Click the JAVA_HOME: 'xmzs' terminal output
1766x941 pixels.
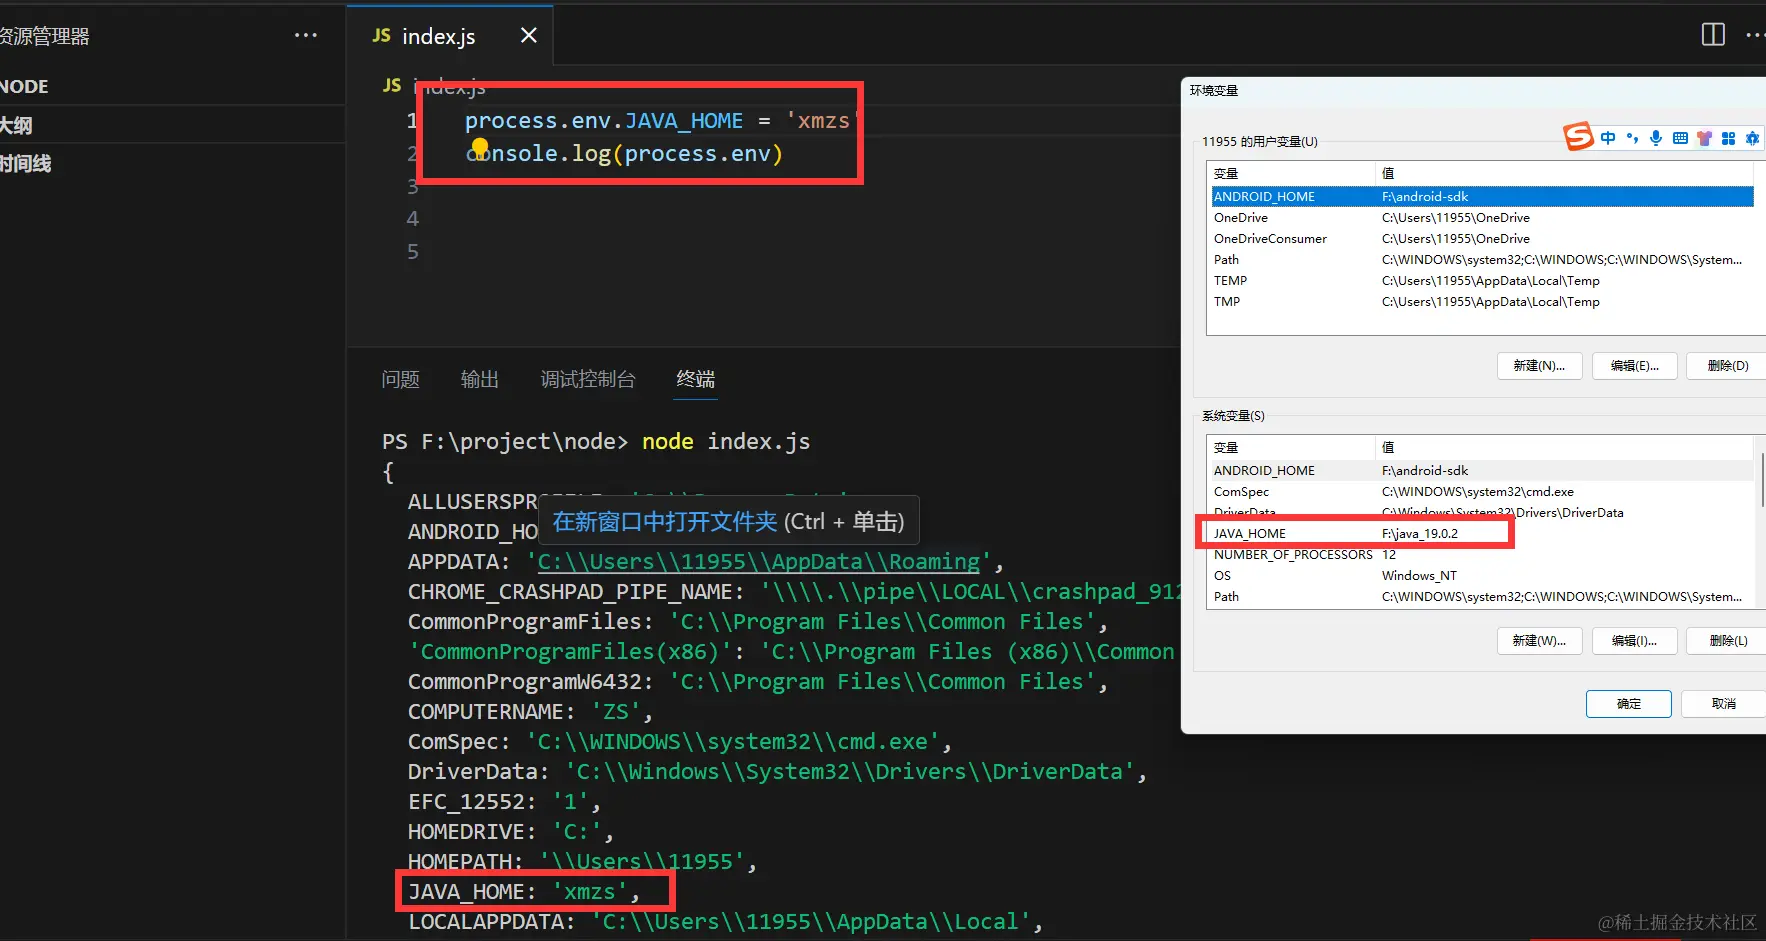pyautogui.click(x=524, y=892)
